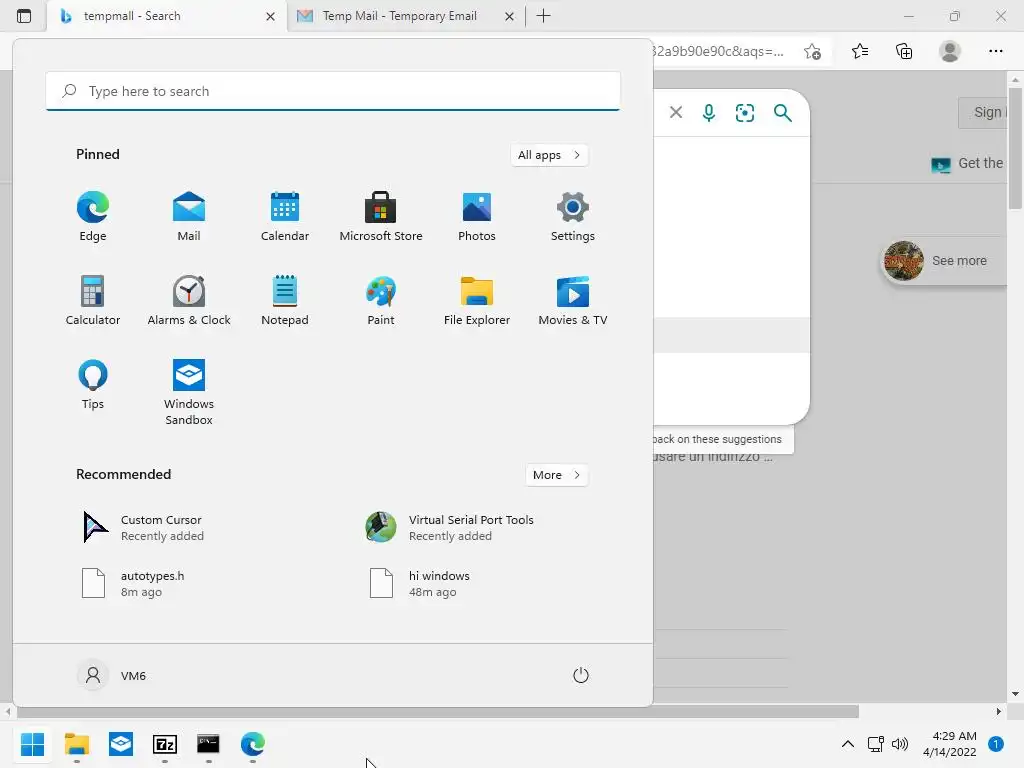Open the notification center badge
This screenshot has height=768, width=1024.
click(x=996, y=744)
